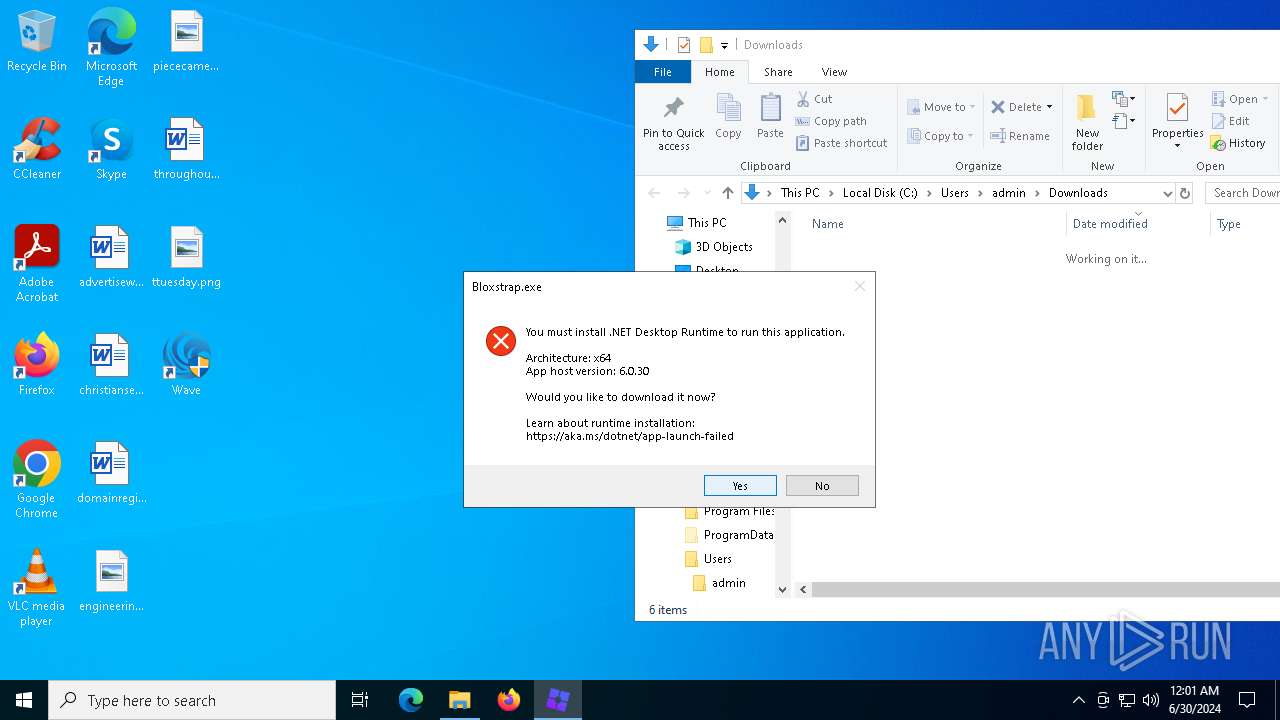Open the Wave desktop shortcut

186,366
